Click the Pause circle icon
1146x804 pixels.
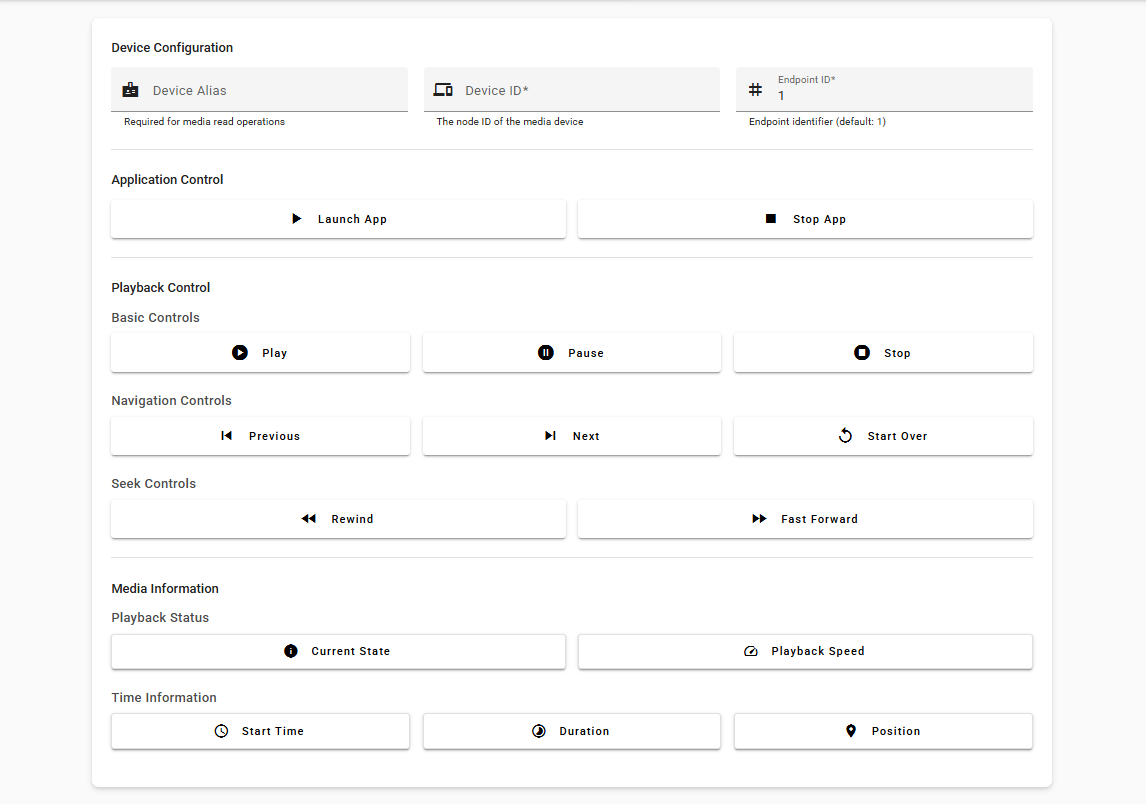click(546, 353)
